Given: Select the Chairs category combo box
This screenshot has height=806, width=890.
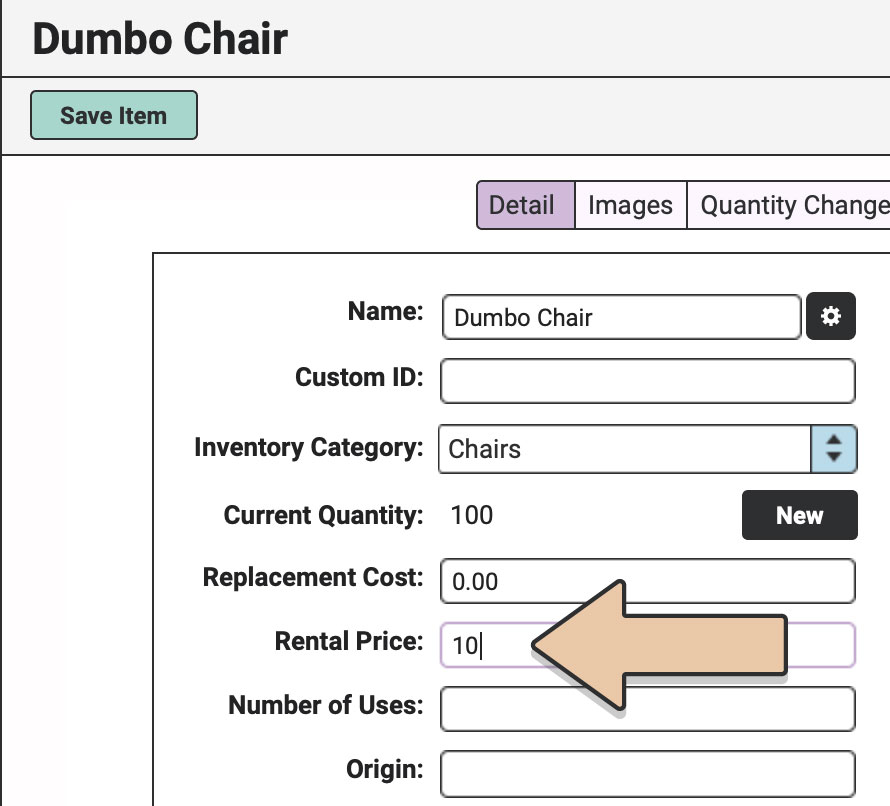Looking at the screenshot, I should (648, 448).
